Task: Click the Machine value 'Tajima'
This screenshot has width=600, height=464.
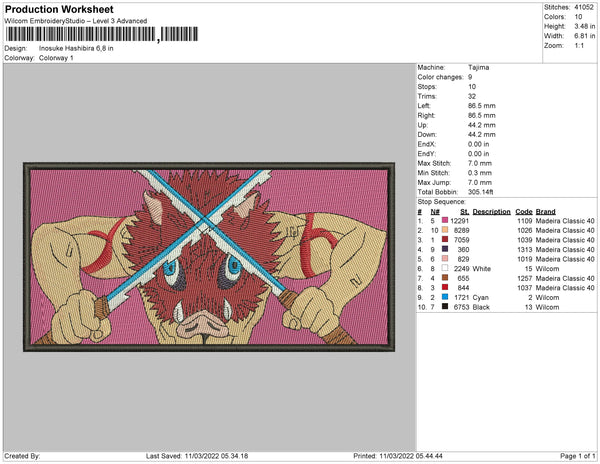Action: [x=479, y=67]
